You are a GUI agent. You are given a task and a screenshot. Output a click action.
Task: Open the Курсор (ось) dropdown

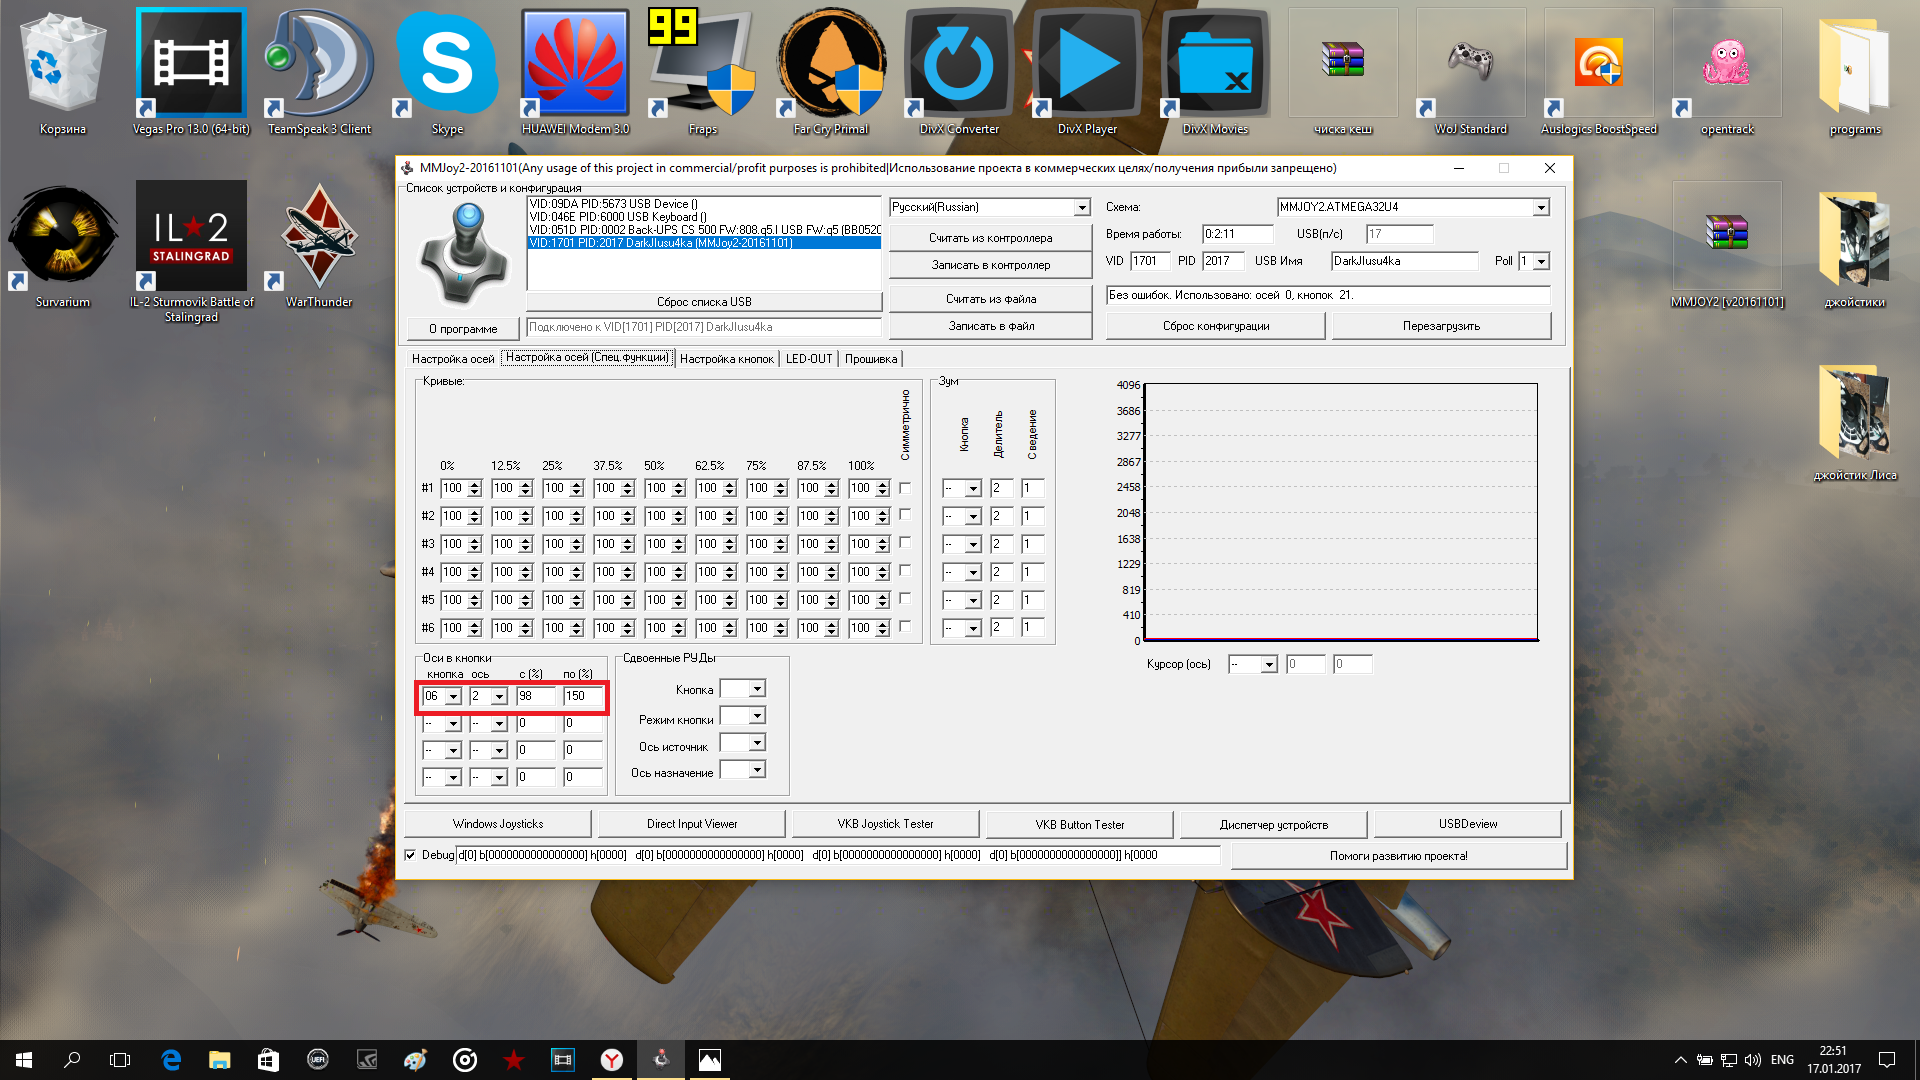click(1269, 665)
